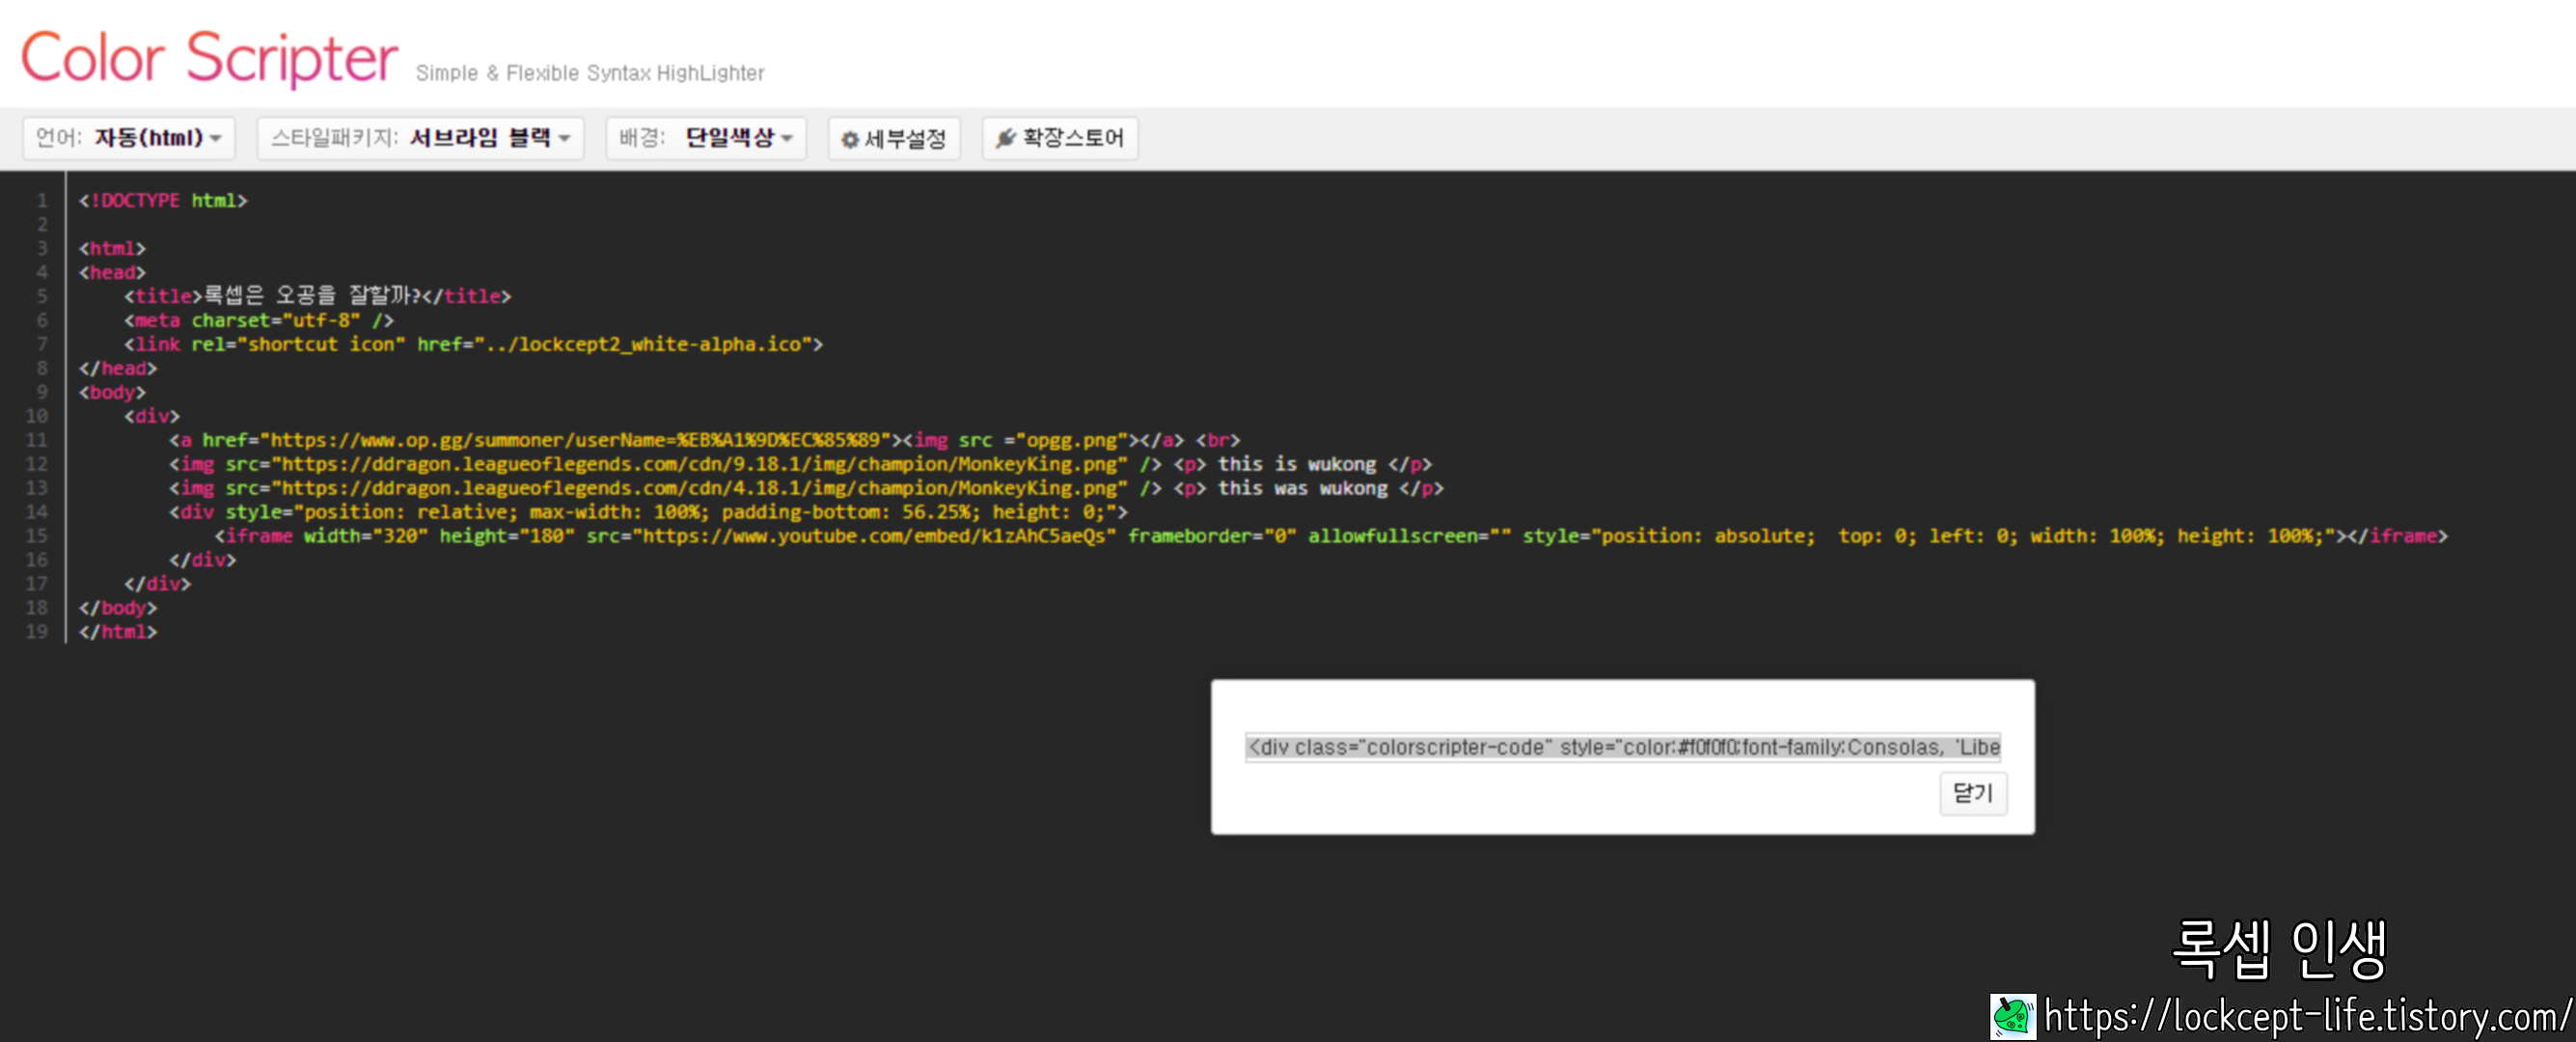
Task: Click the title tag line in editor
Action: (317, 296)
